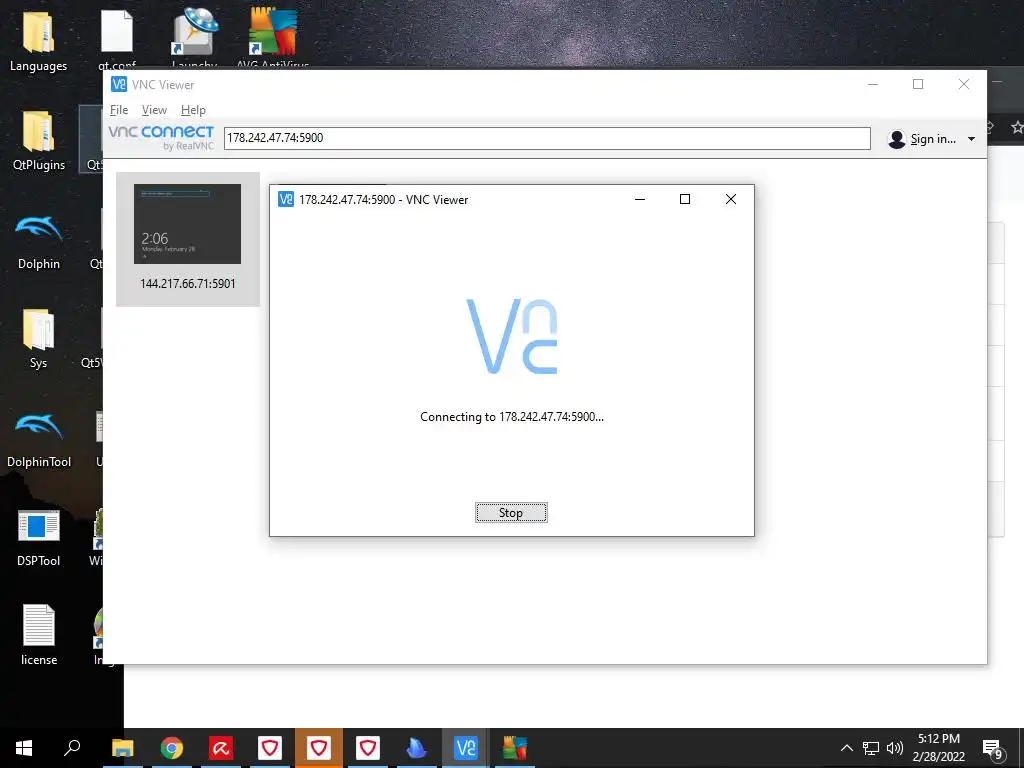Click the VNC Viewer taskbar icon
The height and width of the screenshot is (768, 1024).
[466, 748]
